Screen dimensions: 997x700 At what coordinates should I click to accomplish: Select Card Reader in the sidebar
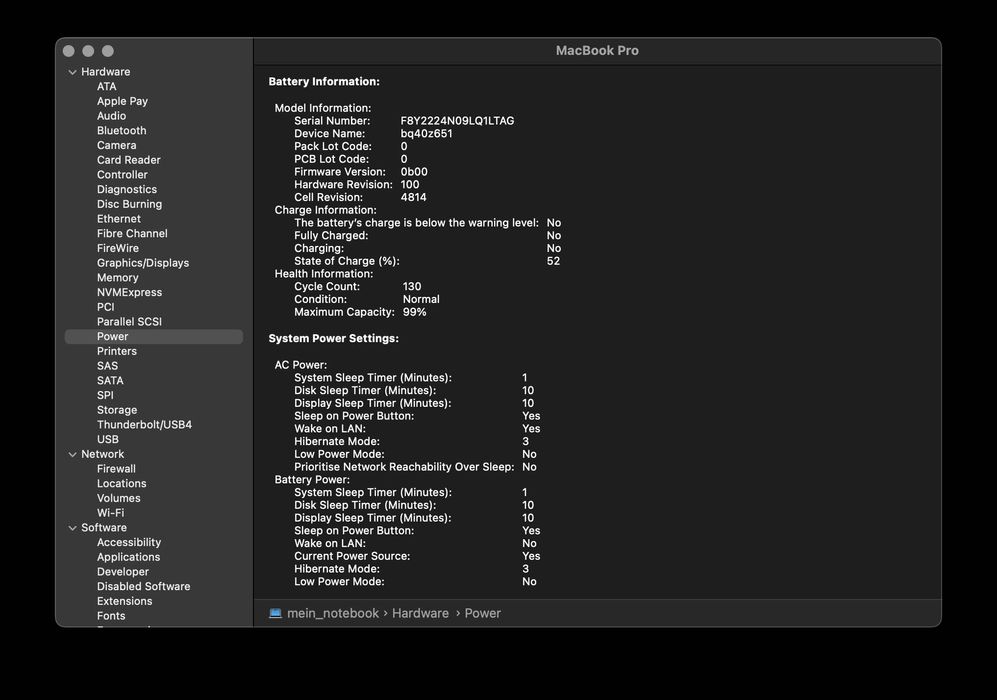click(128, 160)
